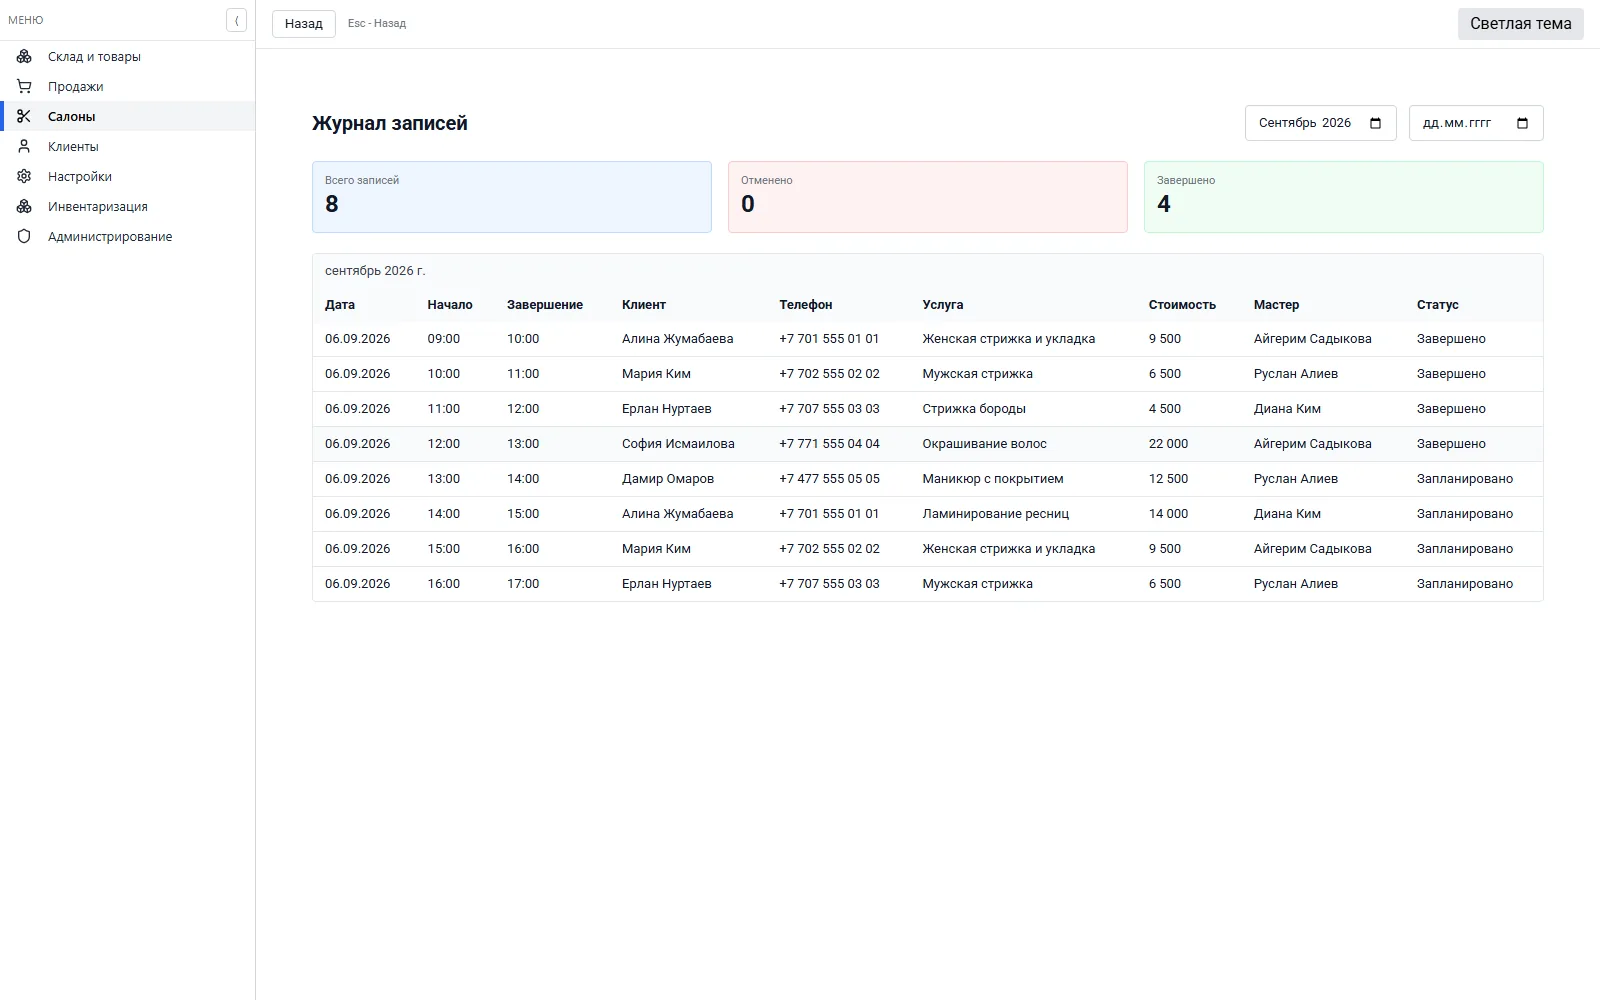Click the дд.мм.гггг date input
Image resolution: width=1600 pixels, height=1000 pixels.
click(1476, 123)
